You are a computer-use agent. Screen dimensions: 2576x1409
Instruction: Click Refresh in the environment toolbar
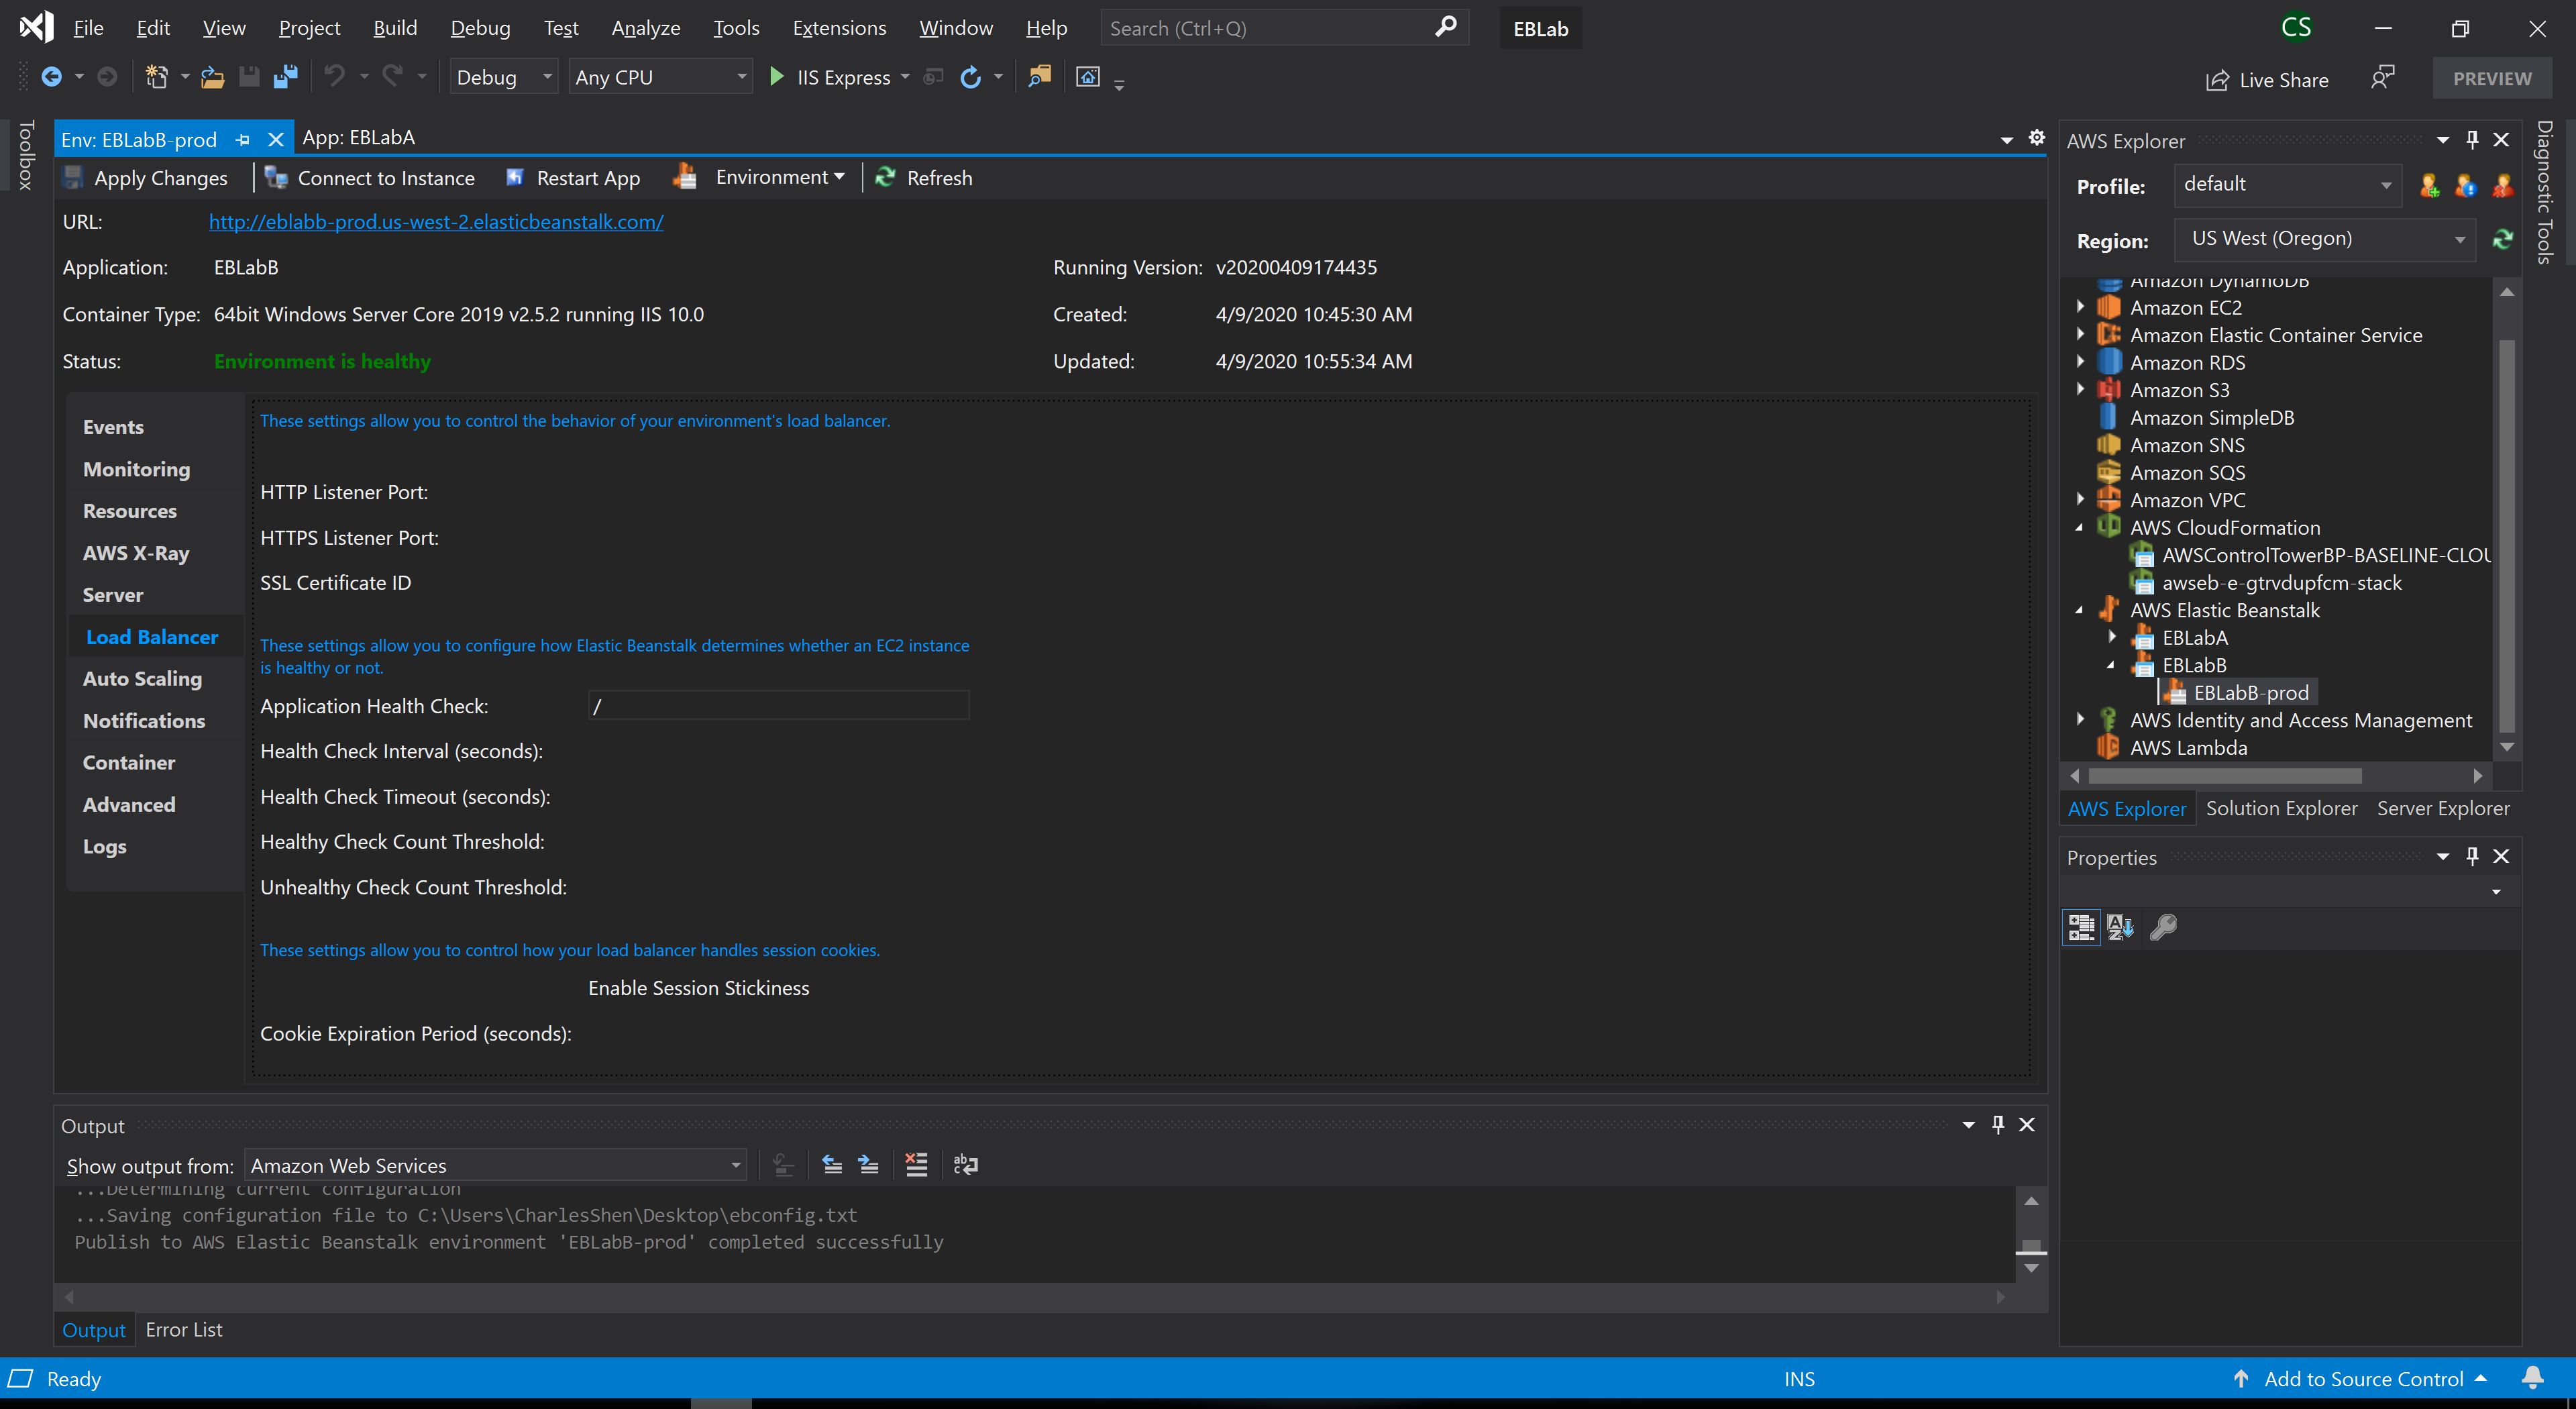pyautogui.click(x=924, y=178)
